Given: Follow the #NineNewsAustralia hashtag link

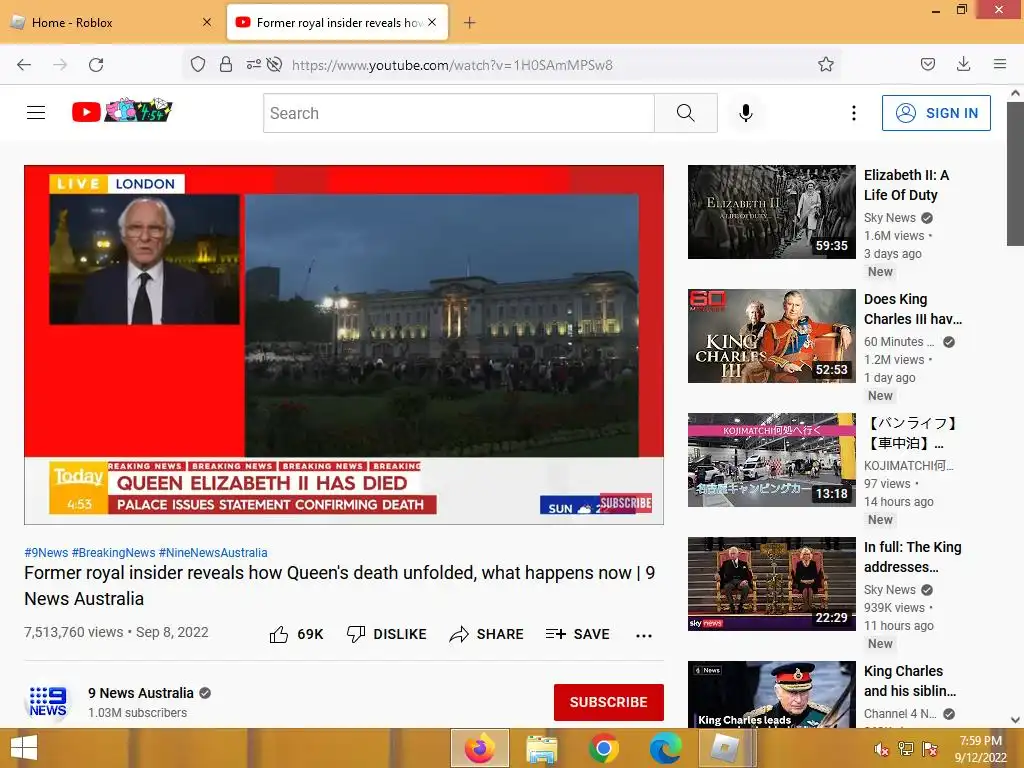Looking at the screenshot, I should tap(213, 552).
